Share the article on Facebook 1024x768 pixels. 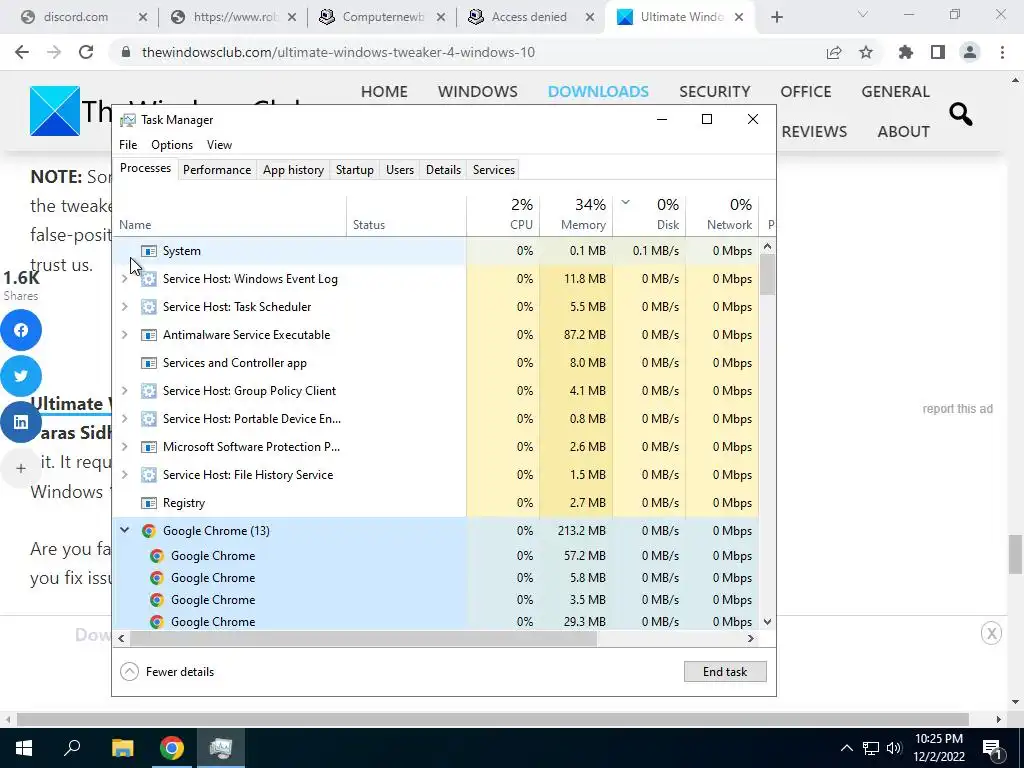coord(21,330)
